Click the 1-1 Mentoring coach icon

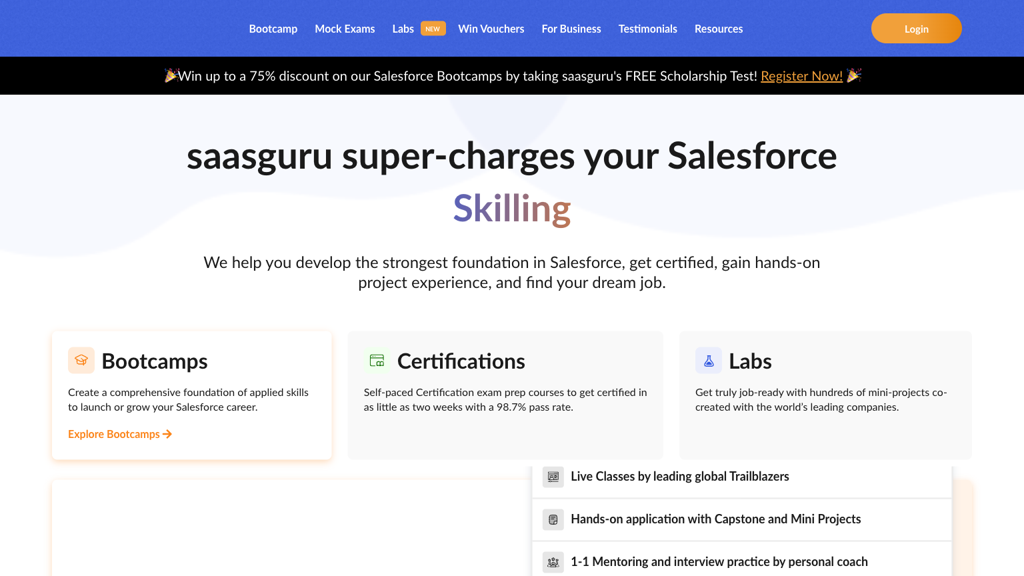point(553,561)
